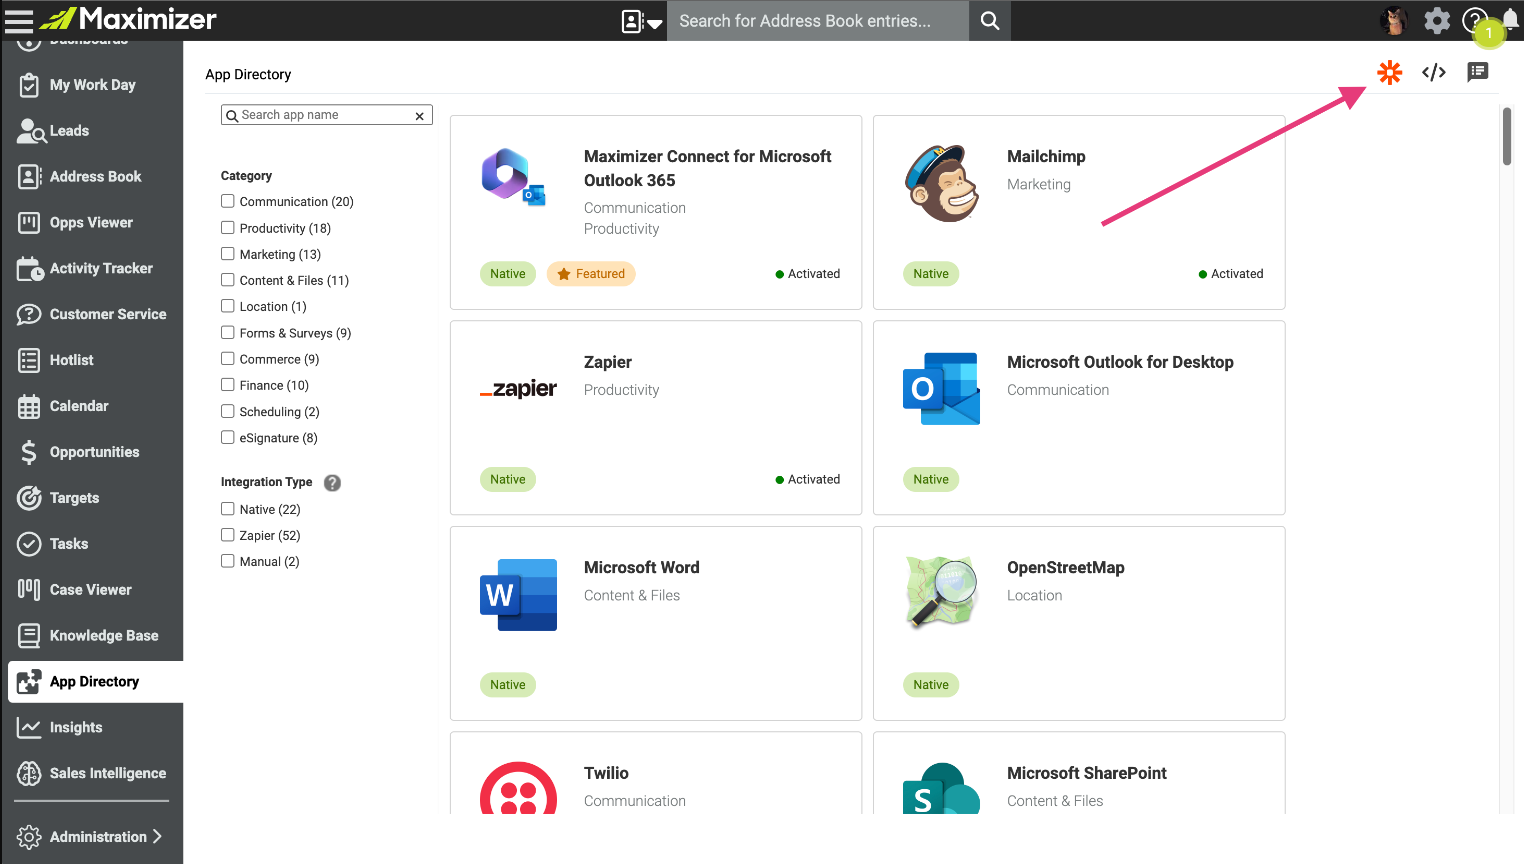Image resolution: width=1524 pixels, height=864 pixels.
Task: Open the Microsoft Word app title
Action: tap(642, 567)
